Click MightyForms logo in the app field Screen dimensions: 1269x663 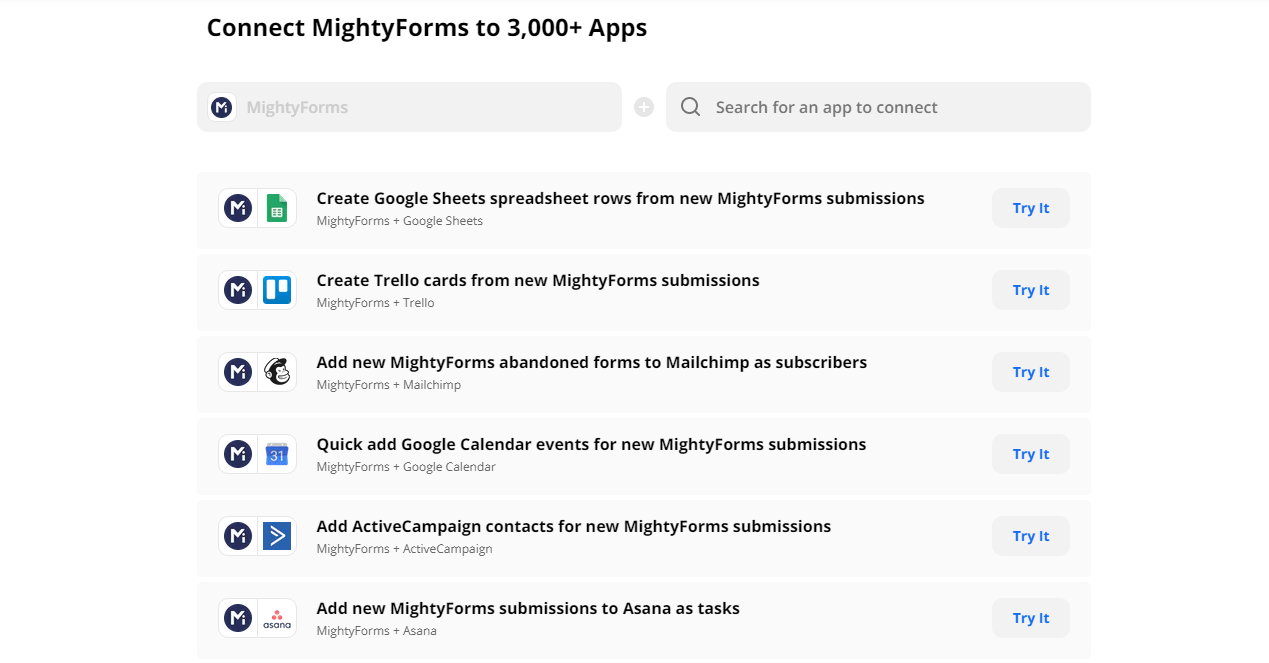click(x=222, y=107)
